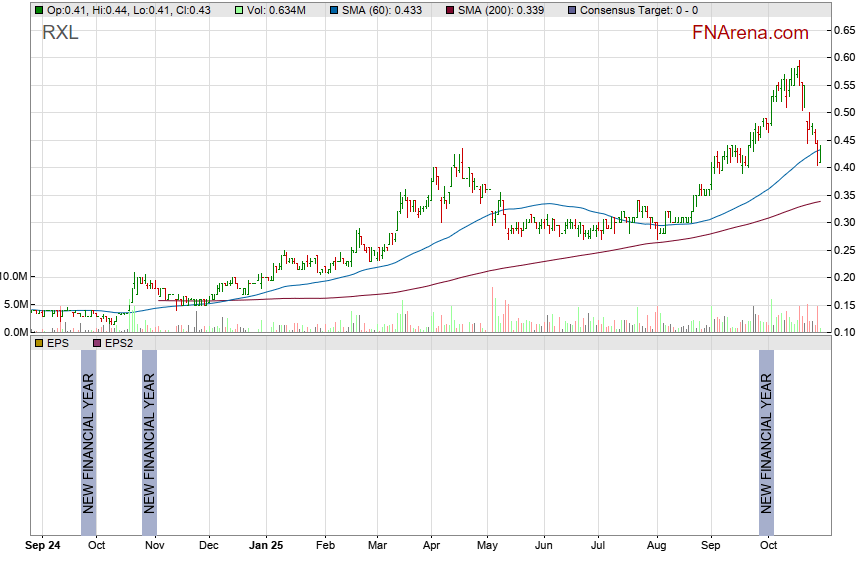Click the RXL ticker symbol label
Image resolution: width=859 pixels, height=566 pixels.
(x=62, y=33)
